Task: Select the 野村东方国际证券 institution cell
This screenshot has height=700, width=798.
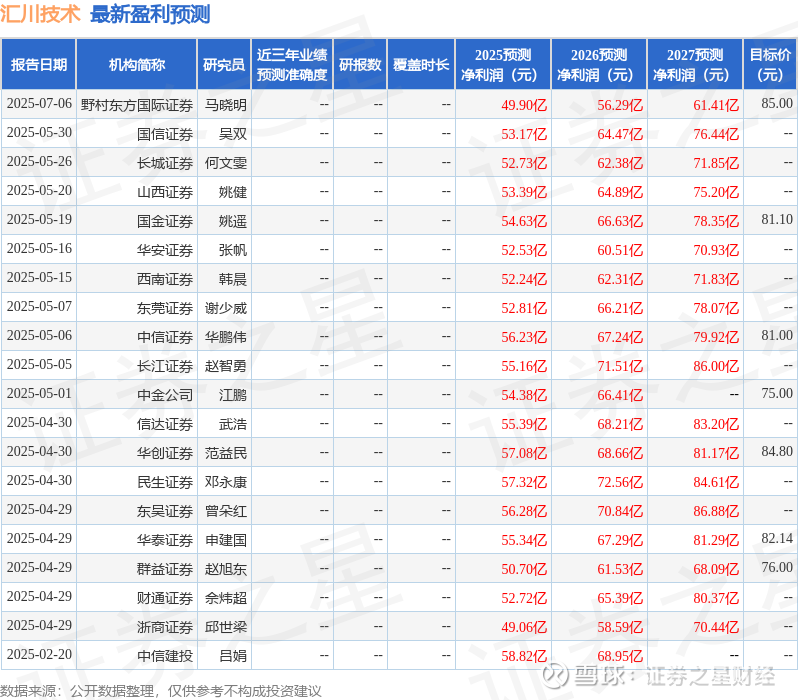Action: pos(136,105)
